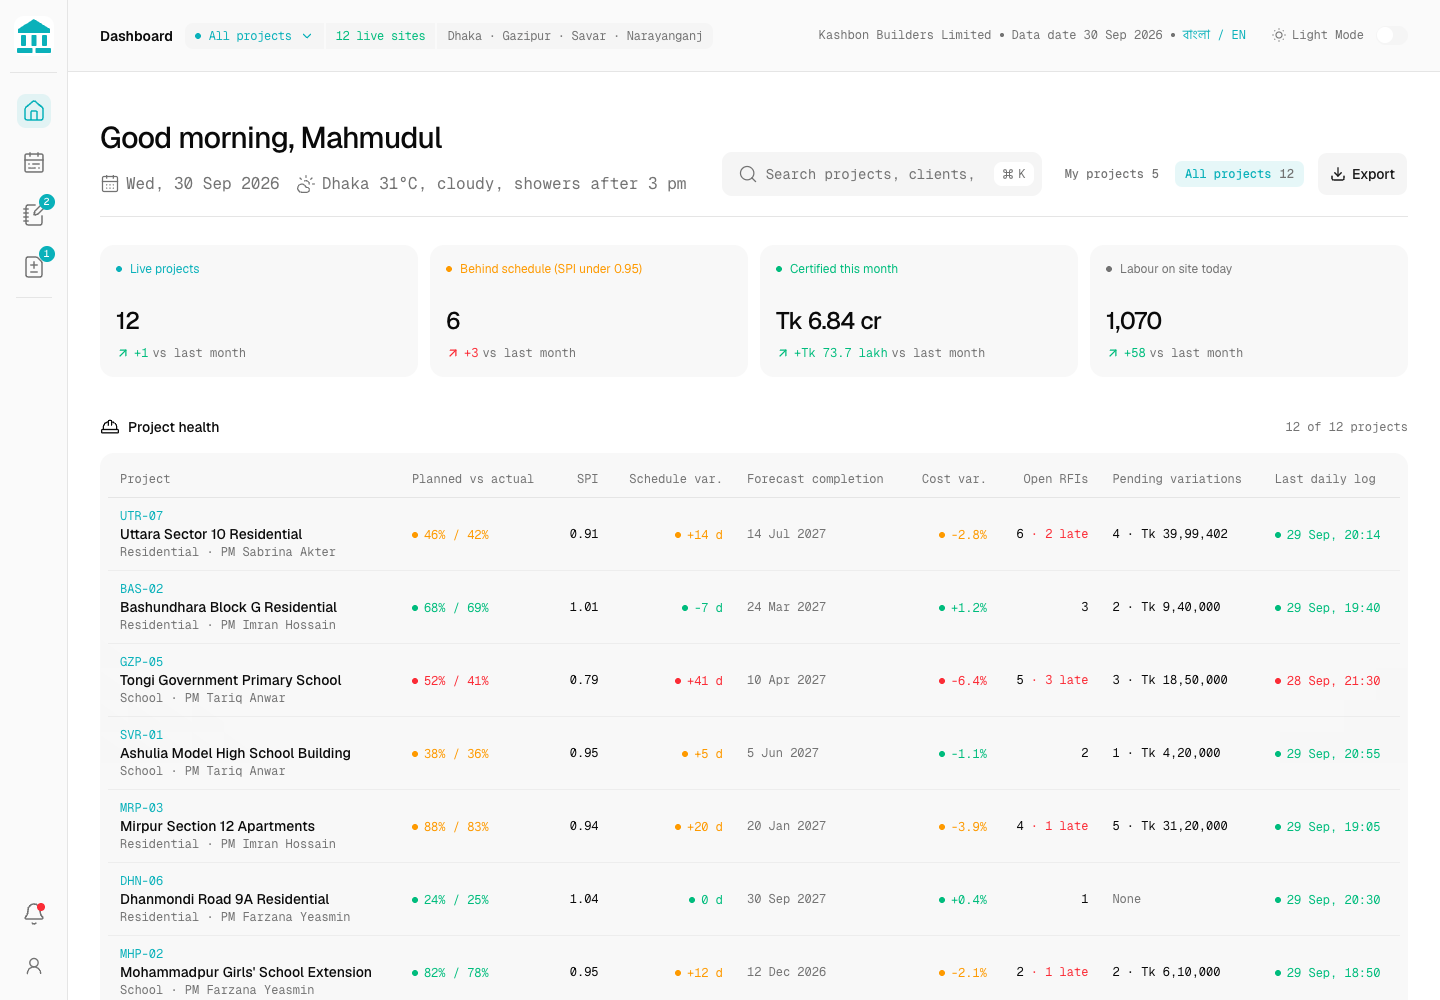Open the Live projects card

(x=259, y=311)
